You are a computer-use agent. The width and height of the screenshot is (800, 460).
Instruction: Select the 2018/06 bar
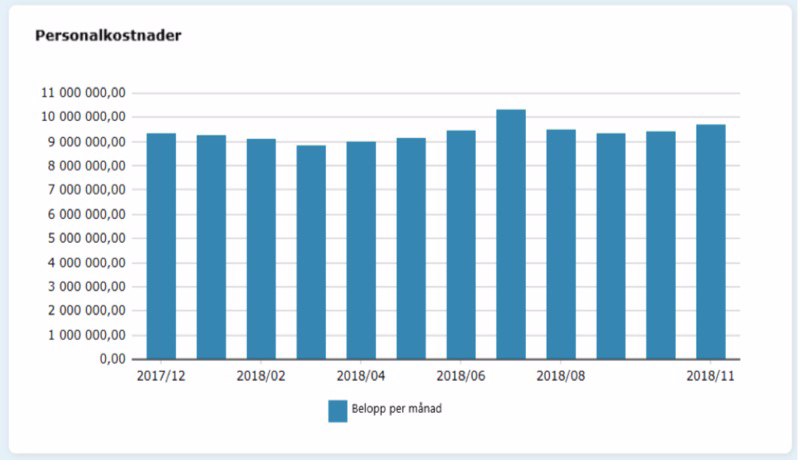point(461,245)
